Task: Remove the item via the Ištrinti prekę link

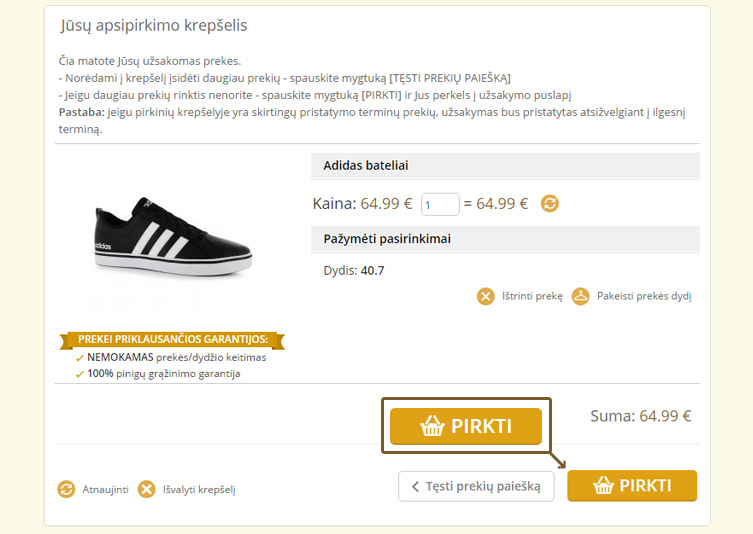Action: [532, 296]
